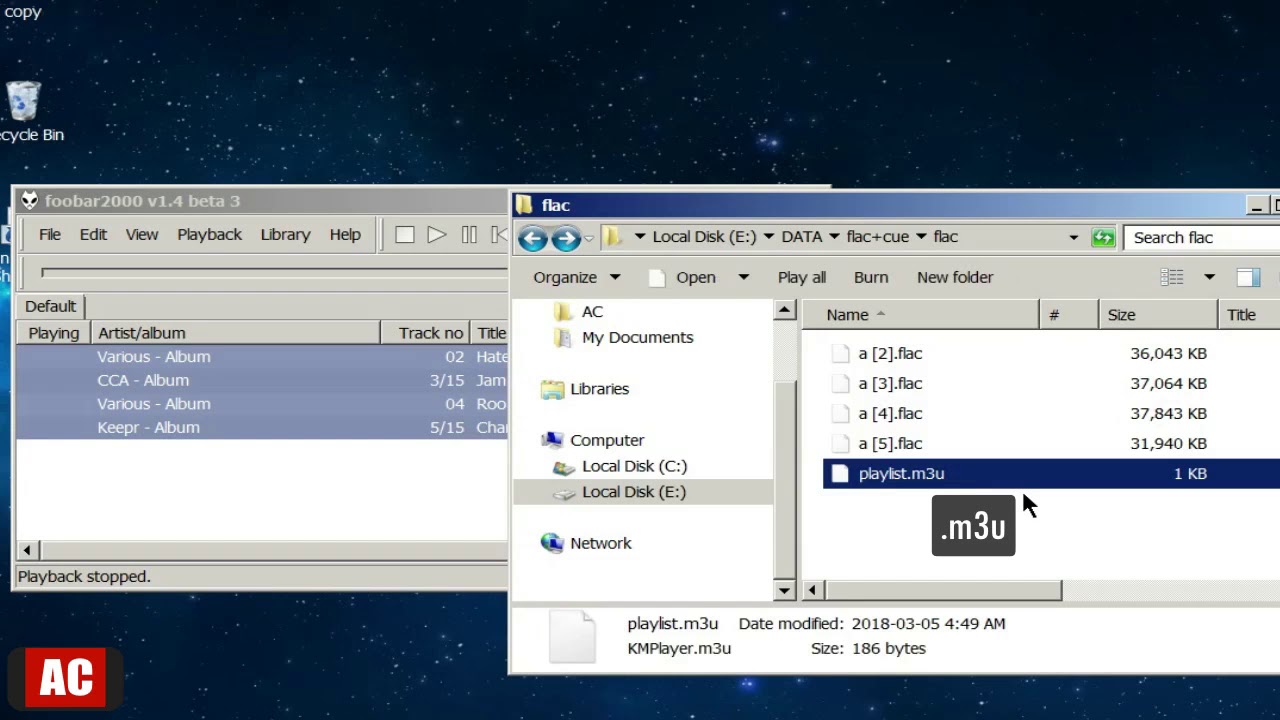This screenshot has width=1280, height=720.
Task: Expand the arrow next to Open button
Action: 743,277
